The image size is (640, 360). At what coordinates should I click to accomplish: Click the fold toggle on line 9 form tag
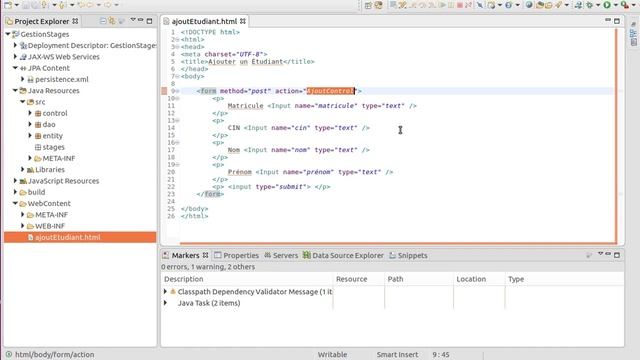click(x=178, y=91)
